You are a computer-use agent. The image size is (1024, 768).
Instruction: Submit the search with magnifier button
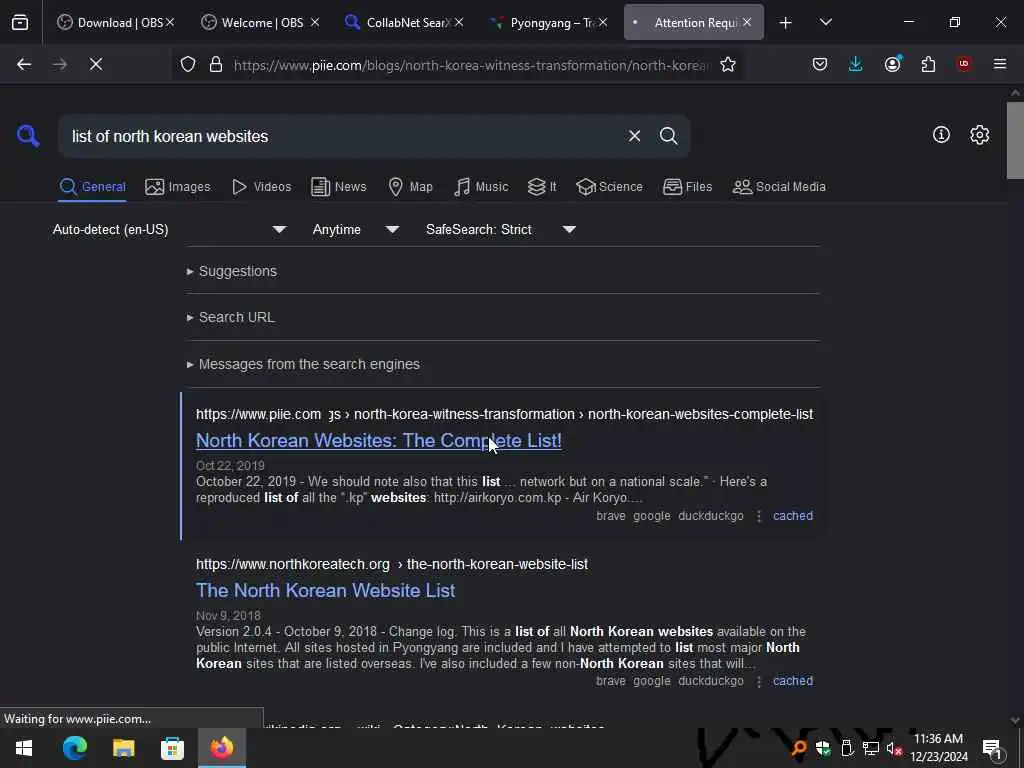coord(668,136)
